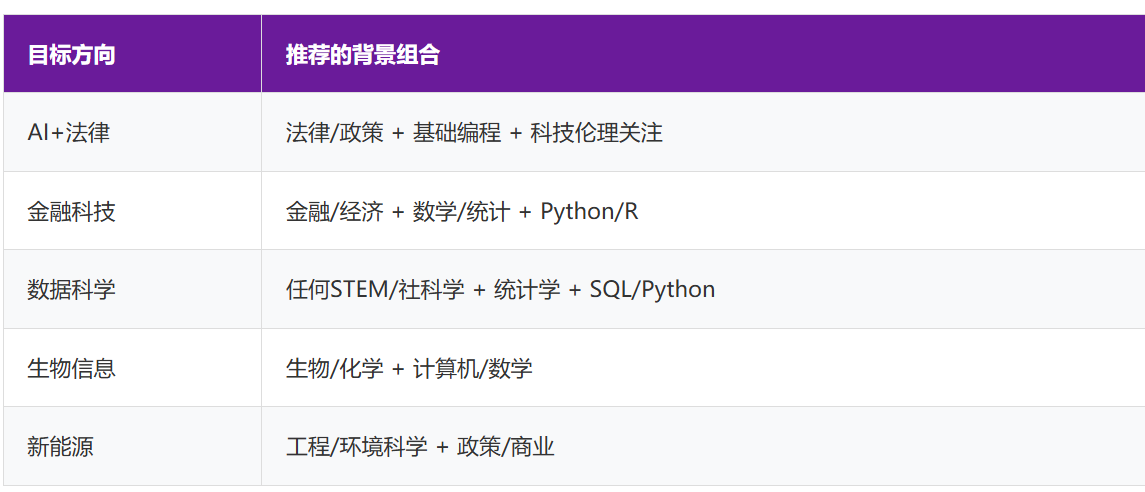Click the 生物/化学 text
The height and width of the screenshot is (492, 1145).
334,368
